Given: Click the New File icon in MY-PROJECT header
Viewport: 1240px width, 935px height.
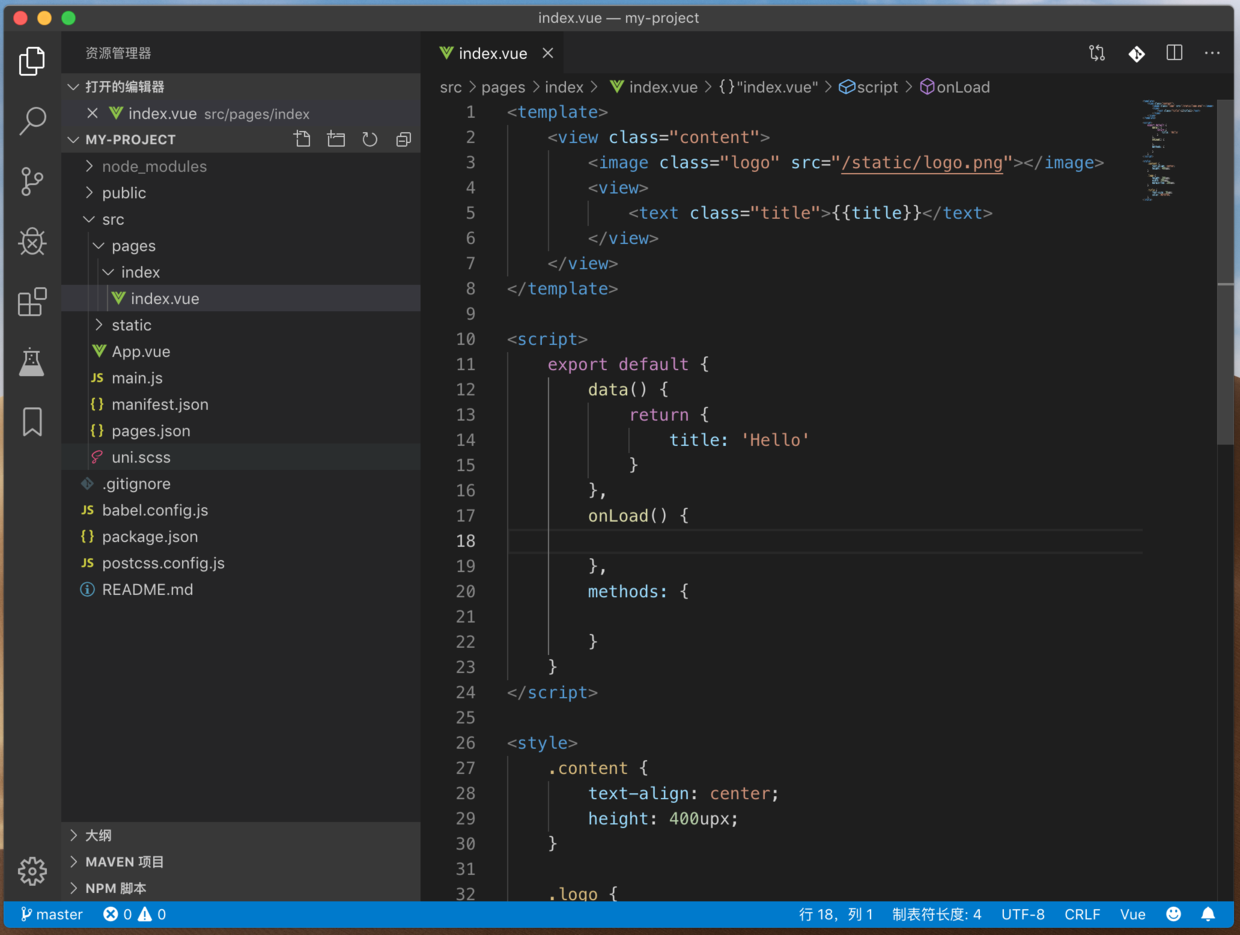Looking at the screenshot, I should [302, 139].
